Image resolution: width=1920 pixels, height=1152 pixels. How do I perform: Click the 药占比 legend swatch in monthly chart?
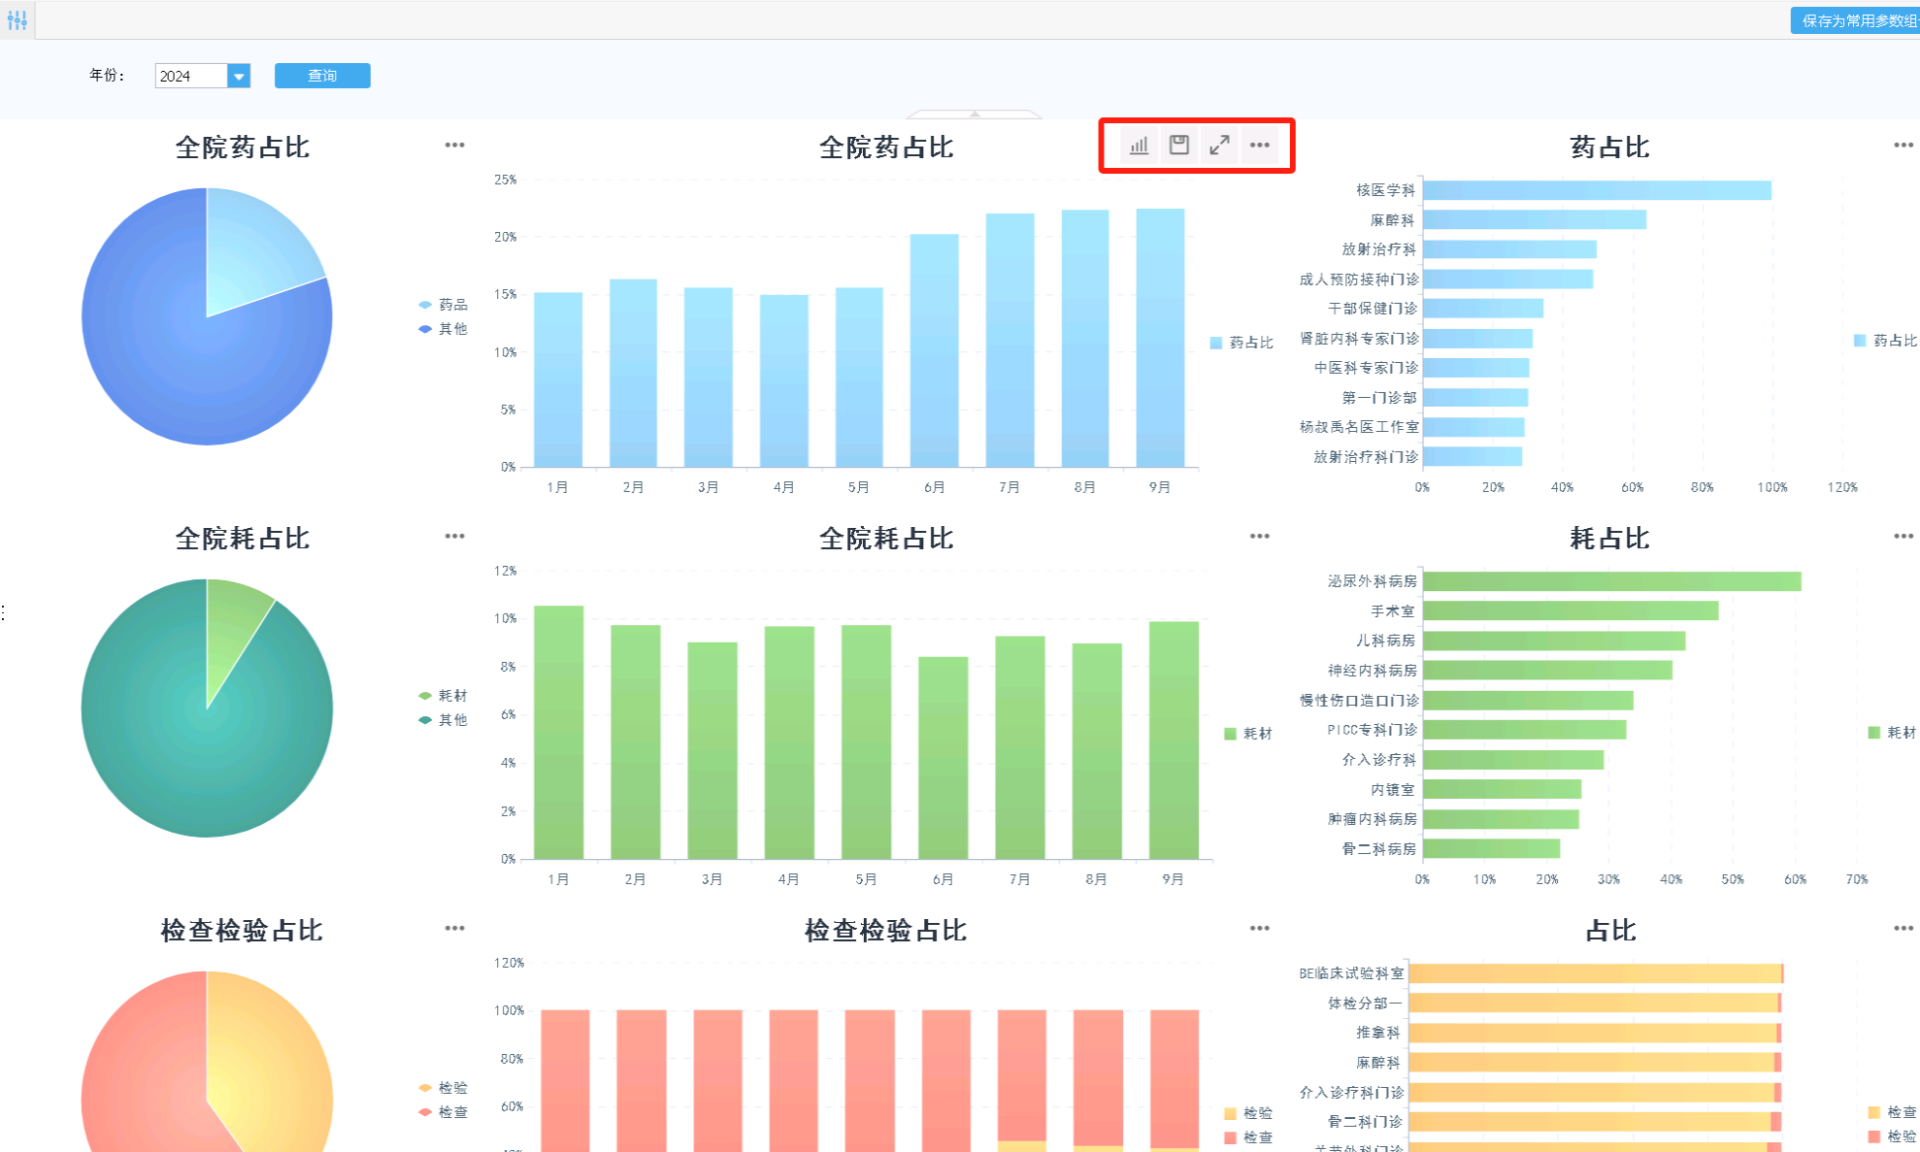1216,343
